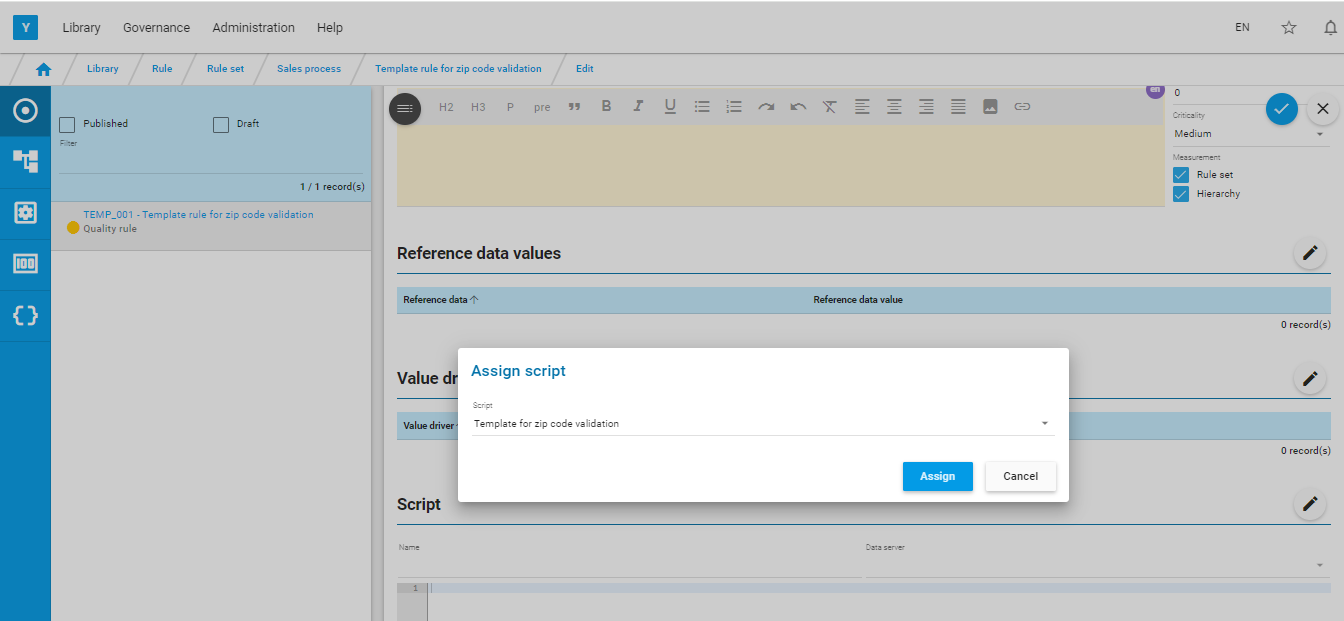Click the purple en language badge
The width and height of the screenshot is (1344, 621).
(1155, 90)
